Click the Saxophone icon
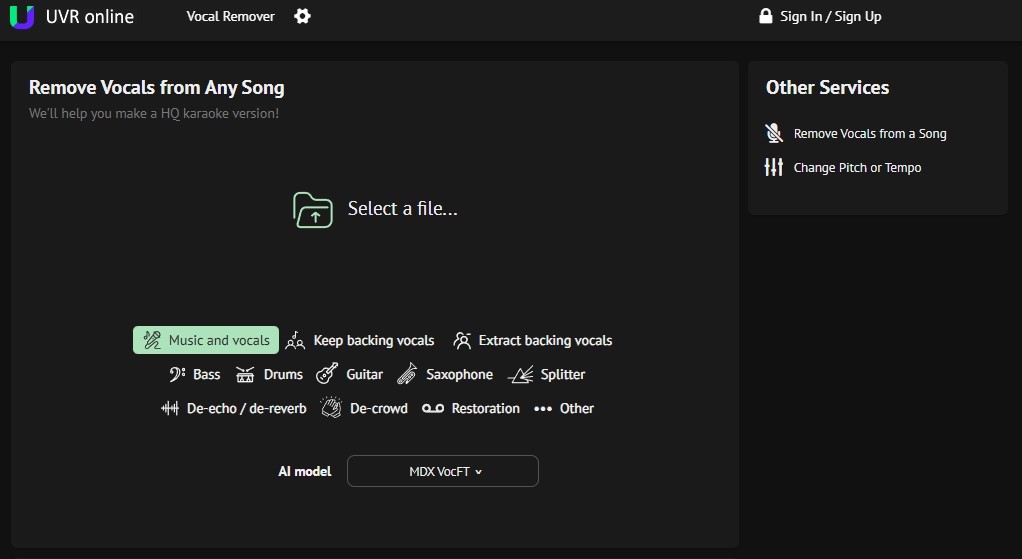The height and width of the screenshot is (559, 1022). click(x=407, y=375)
